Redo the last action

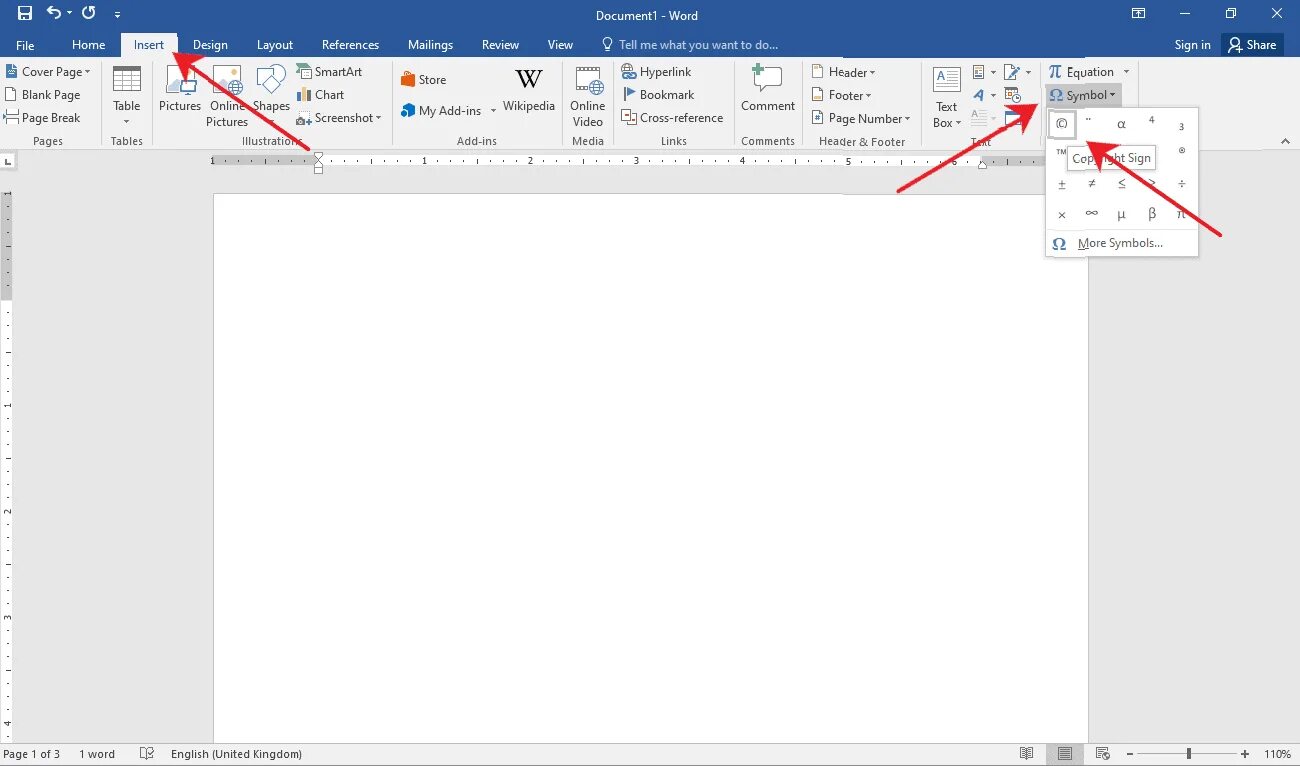(88, 14)
